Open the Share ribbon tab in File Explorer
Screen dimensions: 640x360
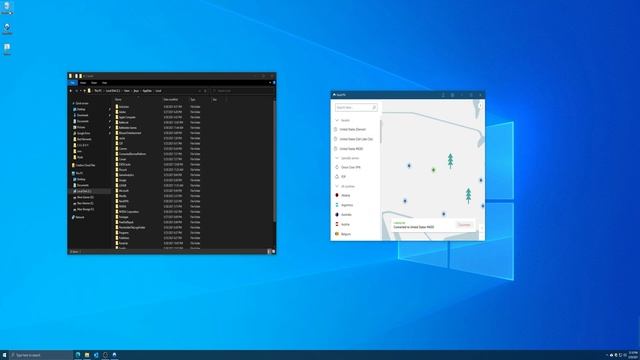[x=94, y=82]
